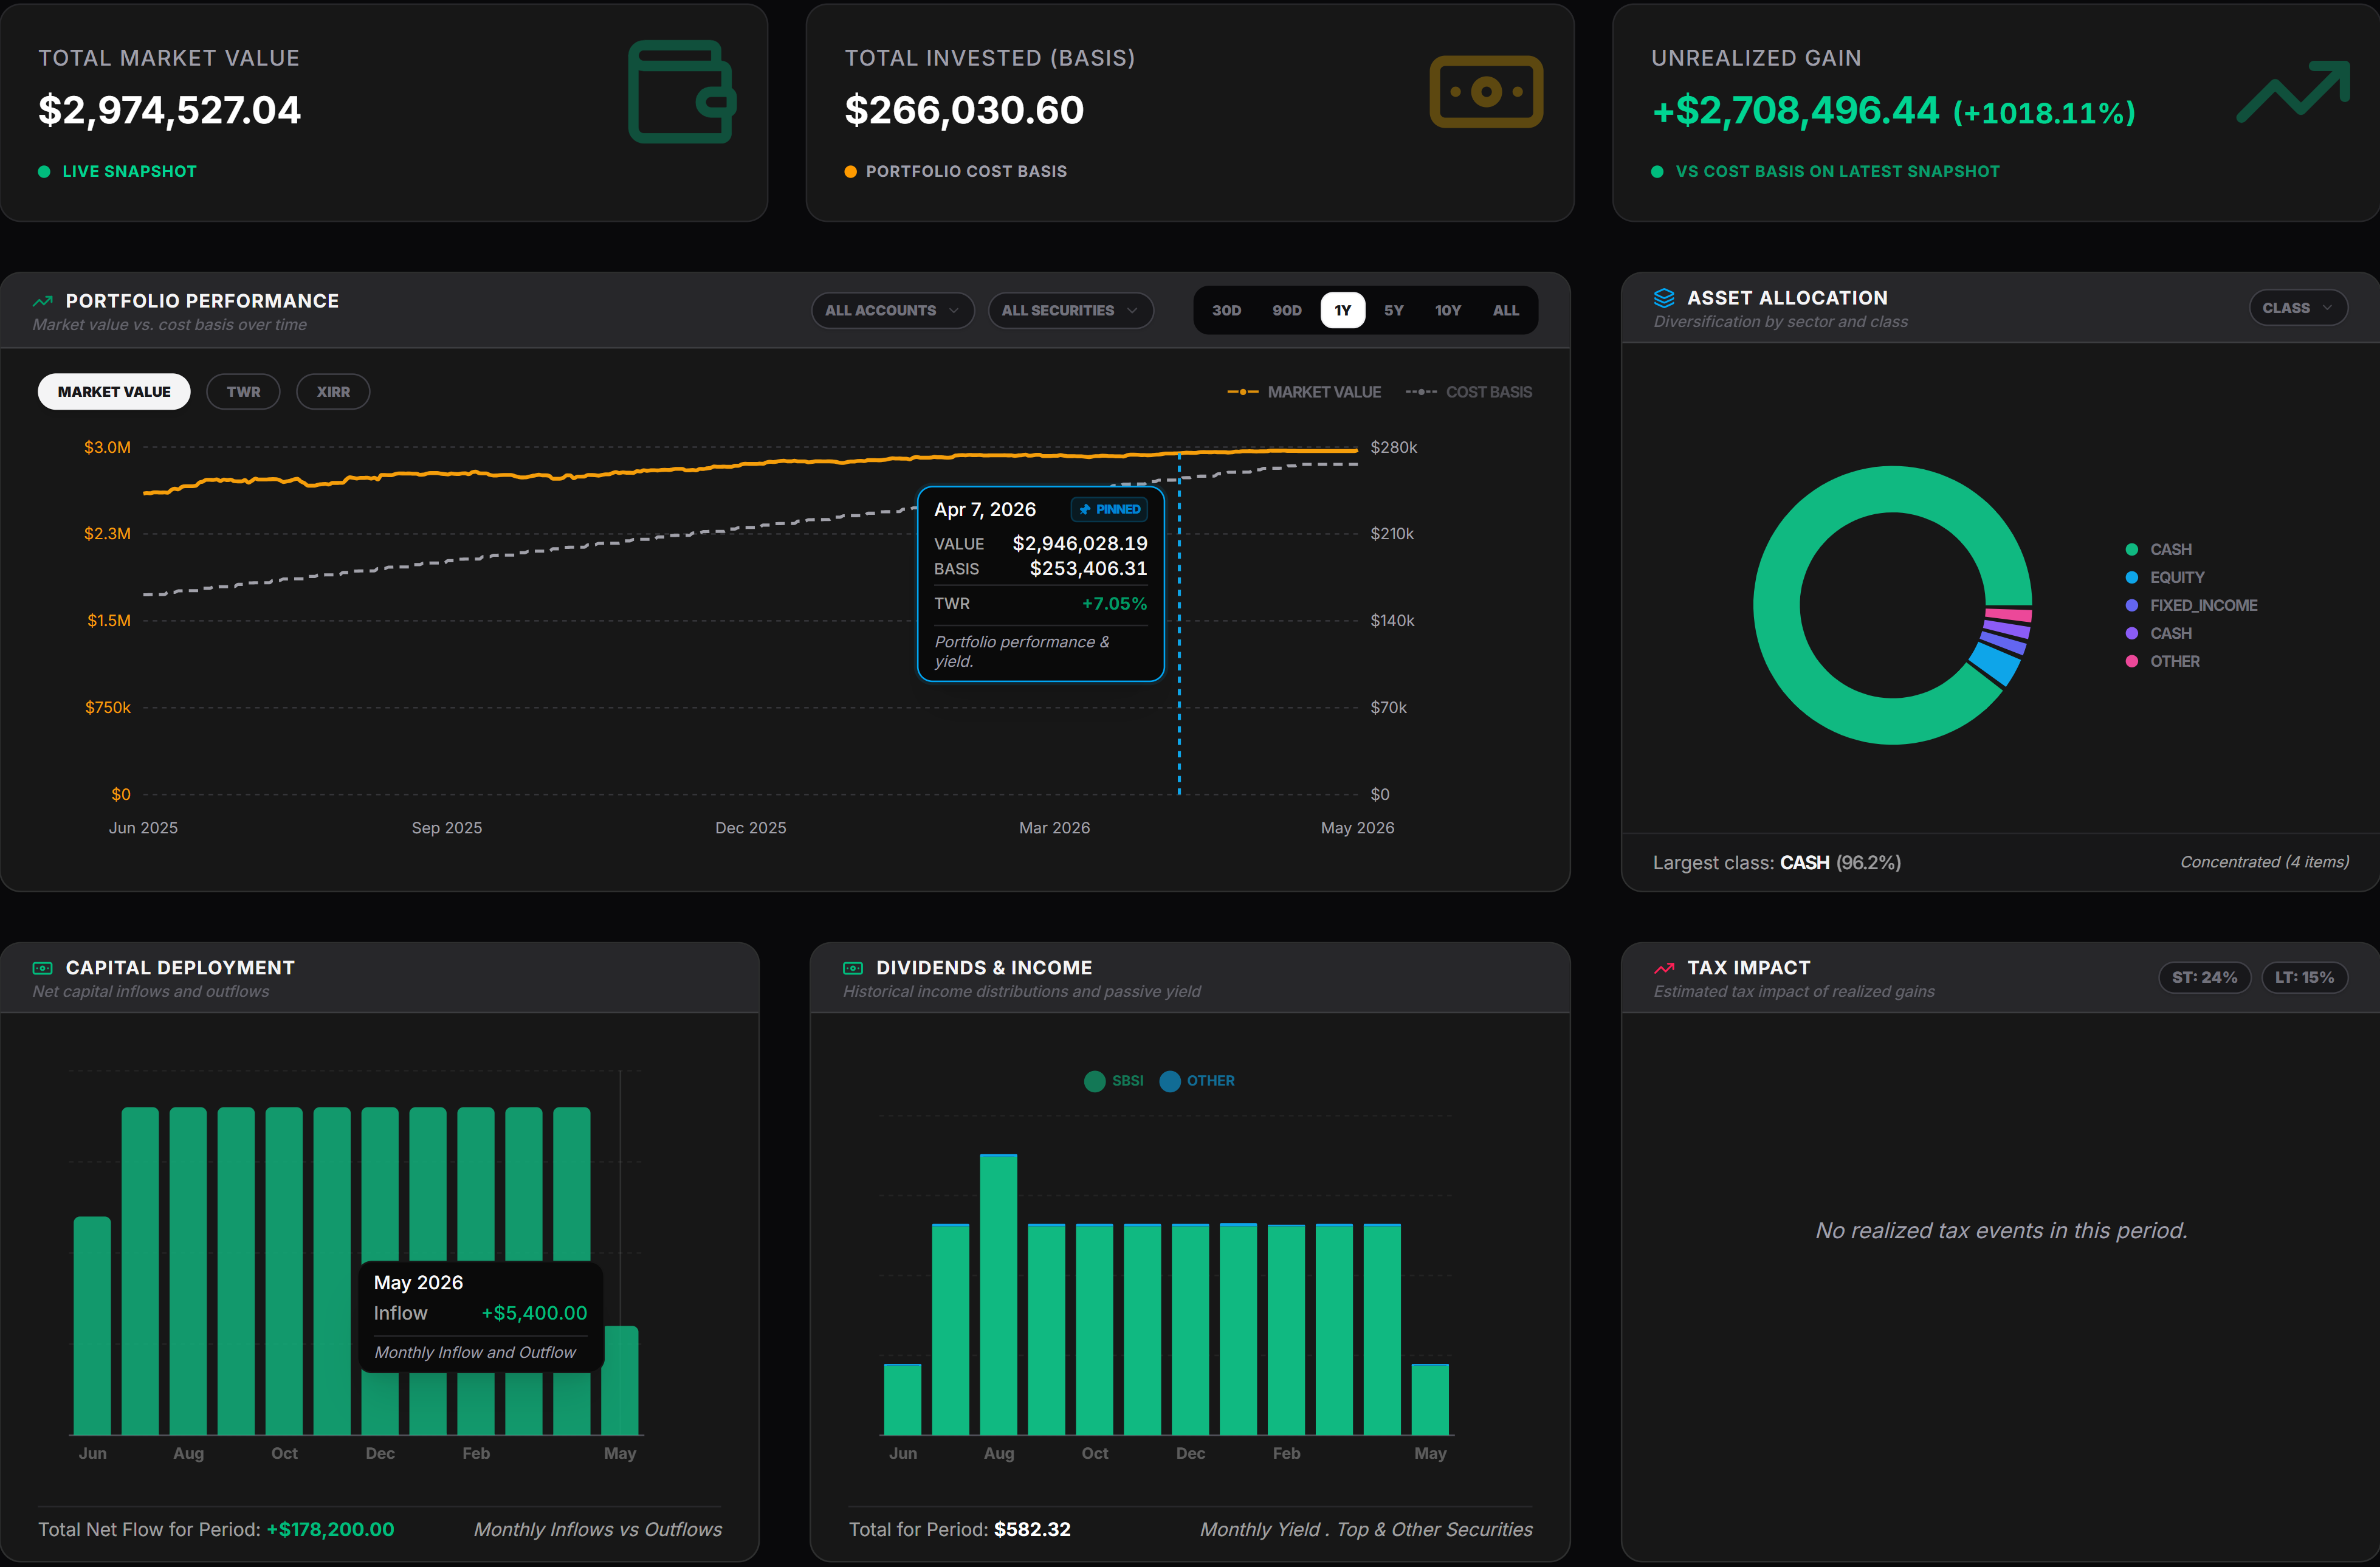Image resolution: width=2380 pixels, height=1567 pixels.
Task: Select the 10Y time range
Action: pyautogui.click(x=1448, y=310)
